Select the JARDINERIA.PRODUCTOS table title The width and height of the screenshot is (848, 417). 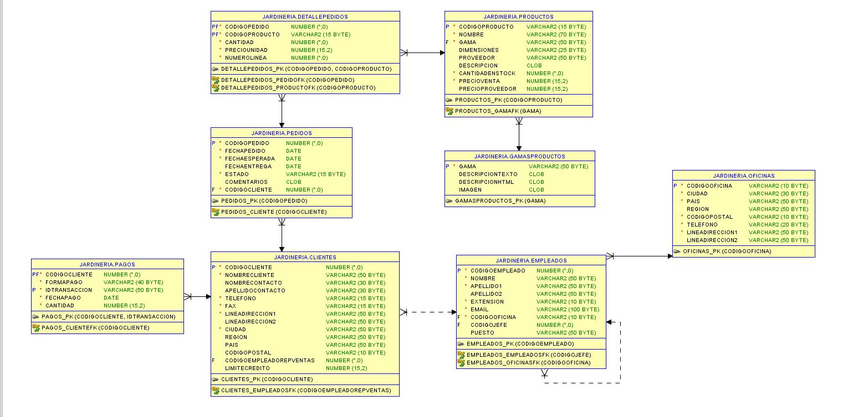518,17
